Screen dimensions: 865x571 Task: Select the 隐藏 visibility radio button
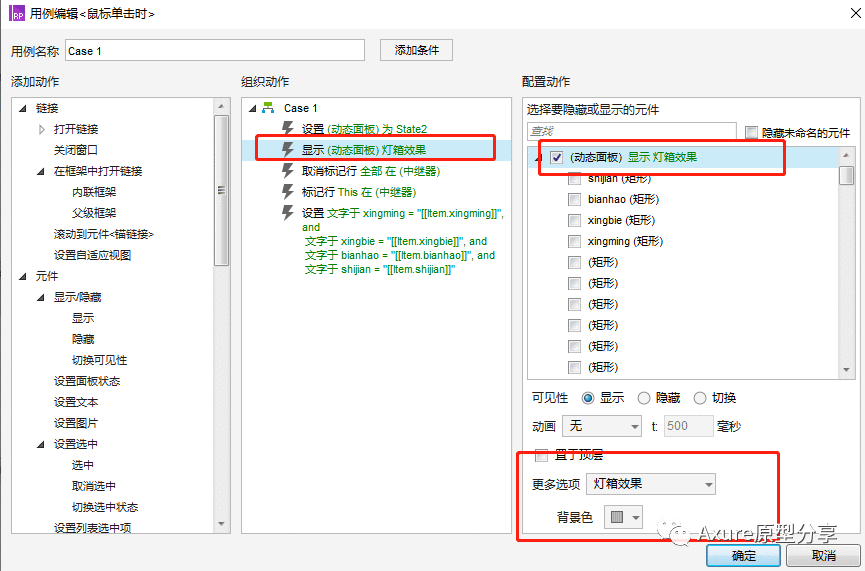[644, 398]
